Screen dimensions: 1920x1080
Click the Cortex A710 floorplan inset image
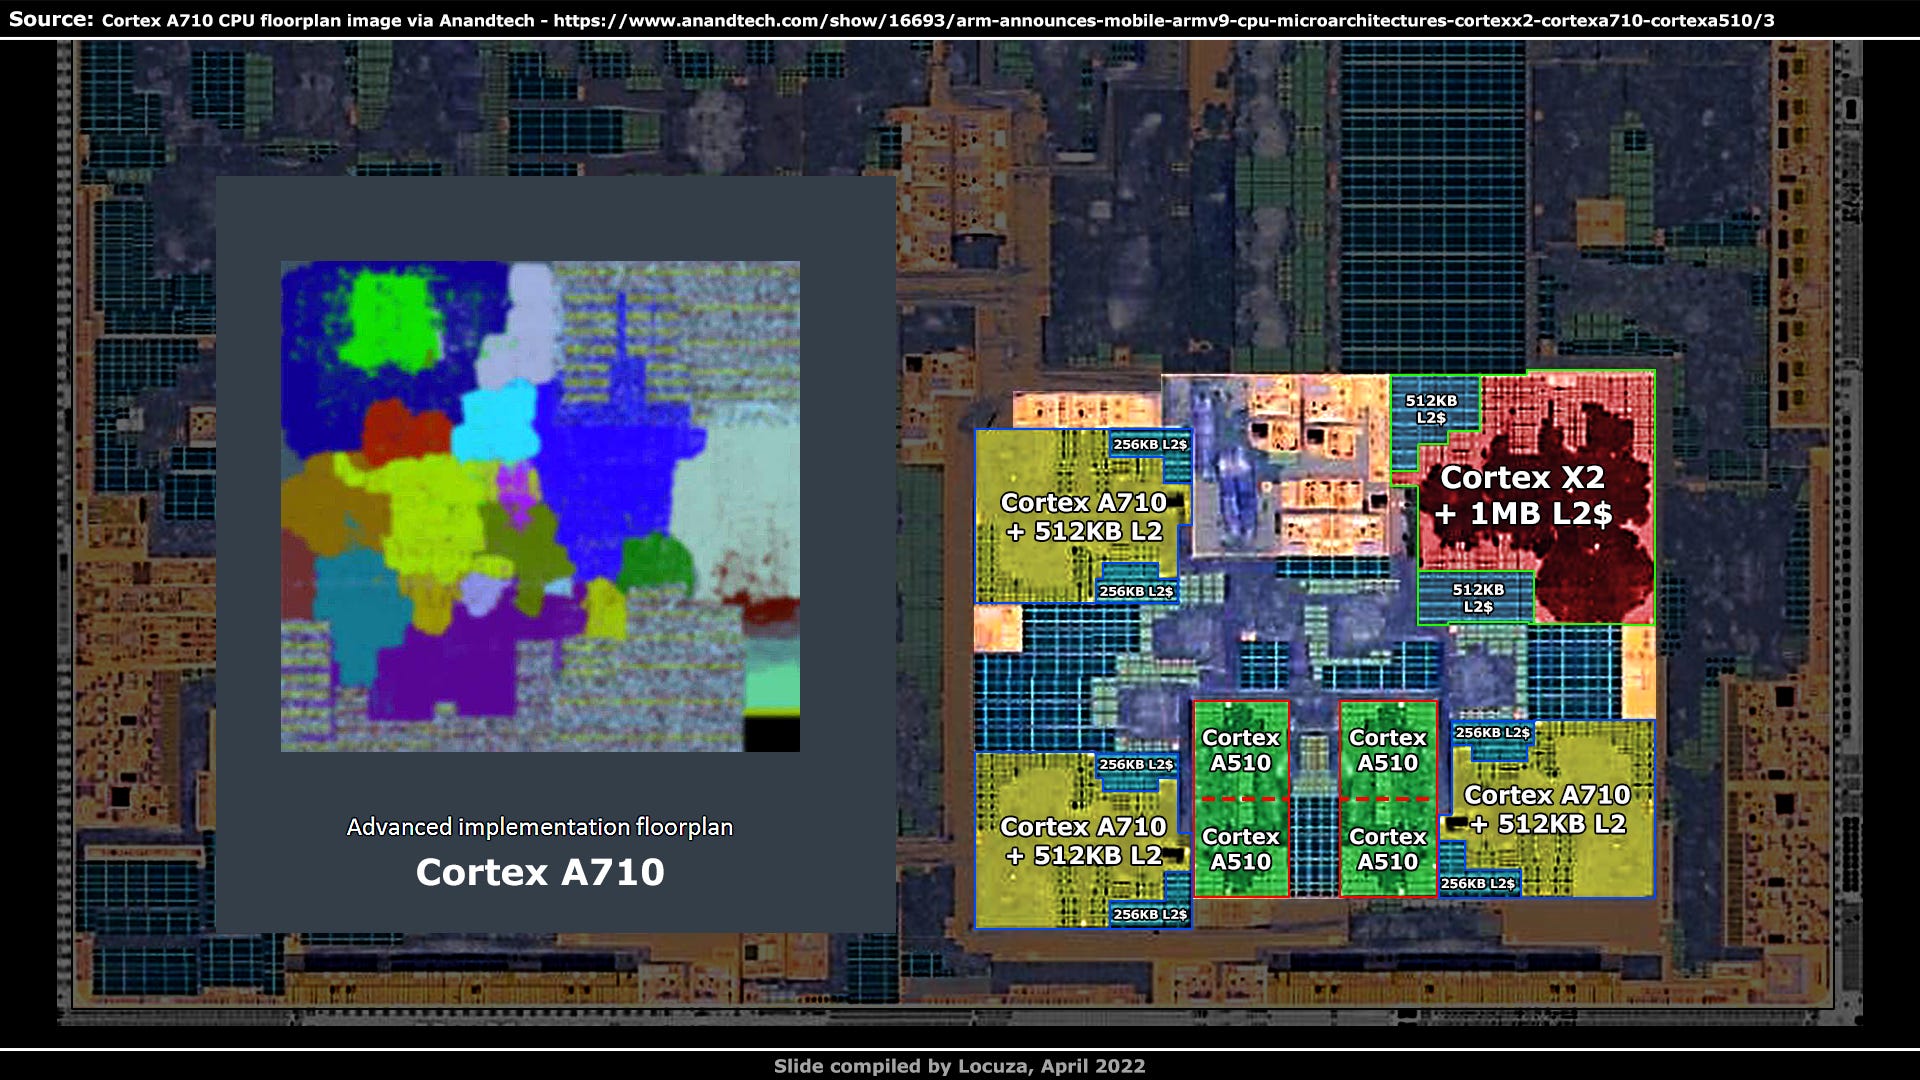[x=540, y=505]
